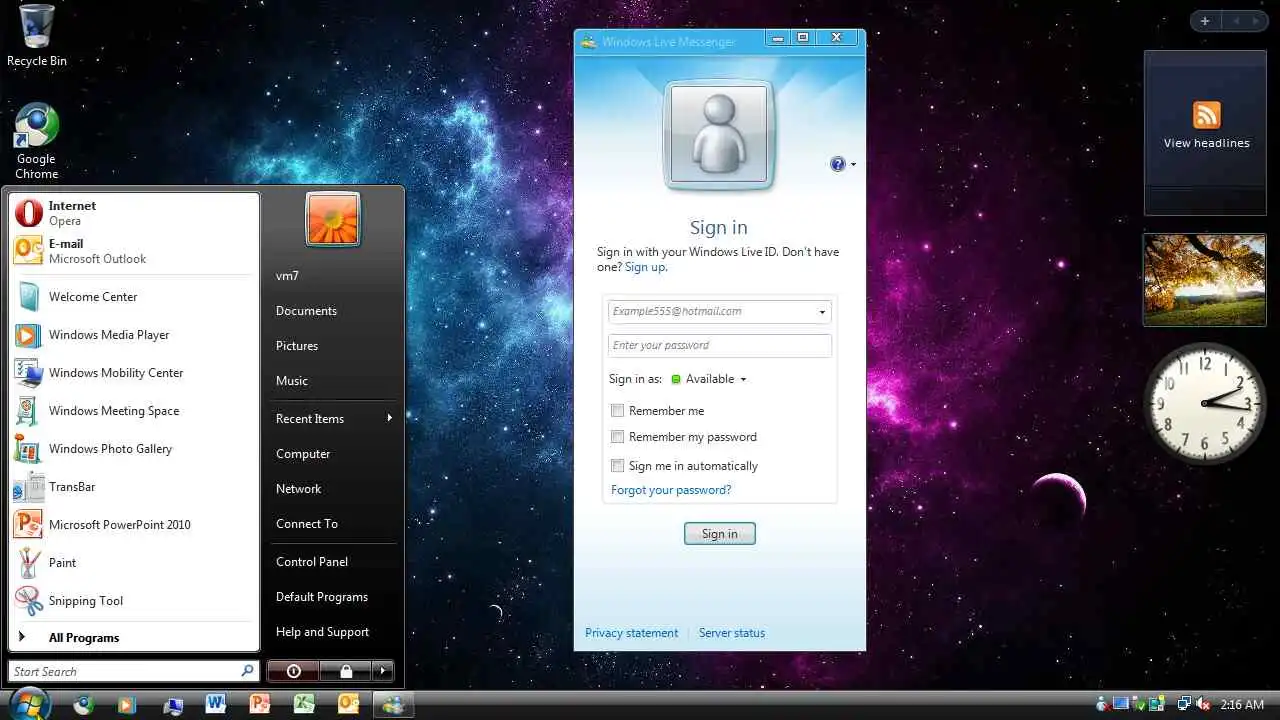Open Microsoft Outlook E-mail entry in Start menu
Image resolution: width=1280 pixels, height=720 pixels.
click(x=133, y=251)
